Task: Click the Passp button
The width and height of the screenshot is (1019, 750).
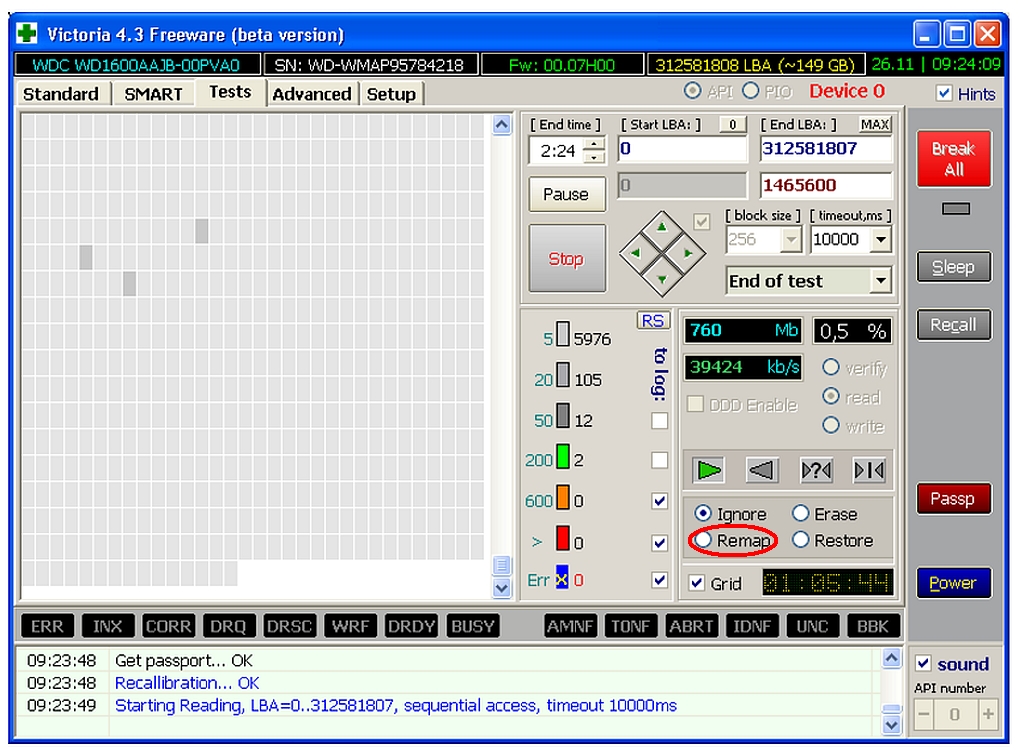Action: pos(953,498)
